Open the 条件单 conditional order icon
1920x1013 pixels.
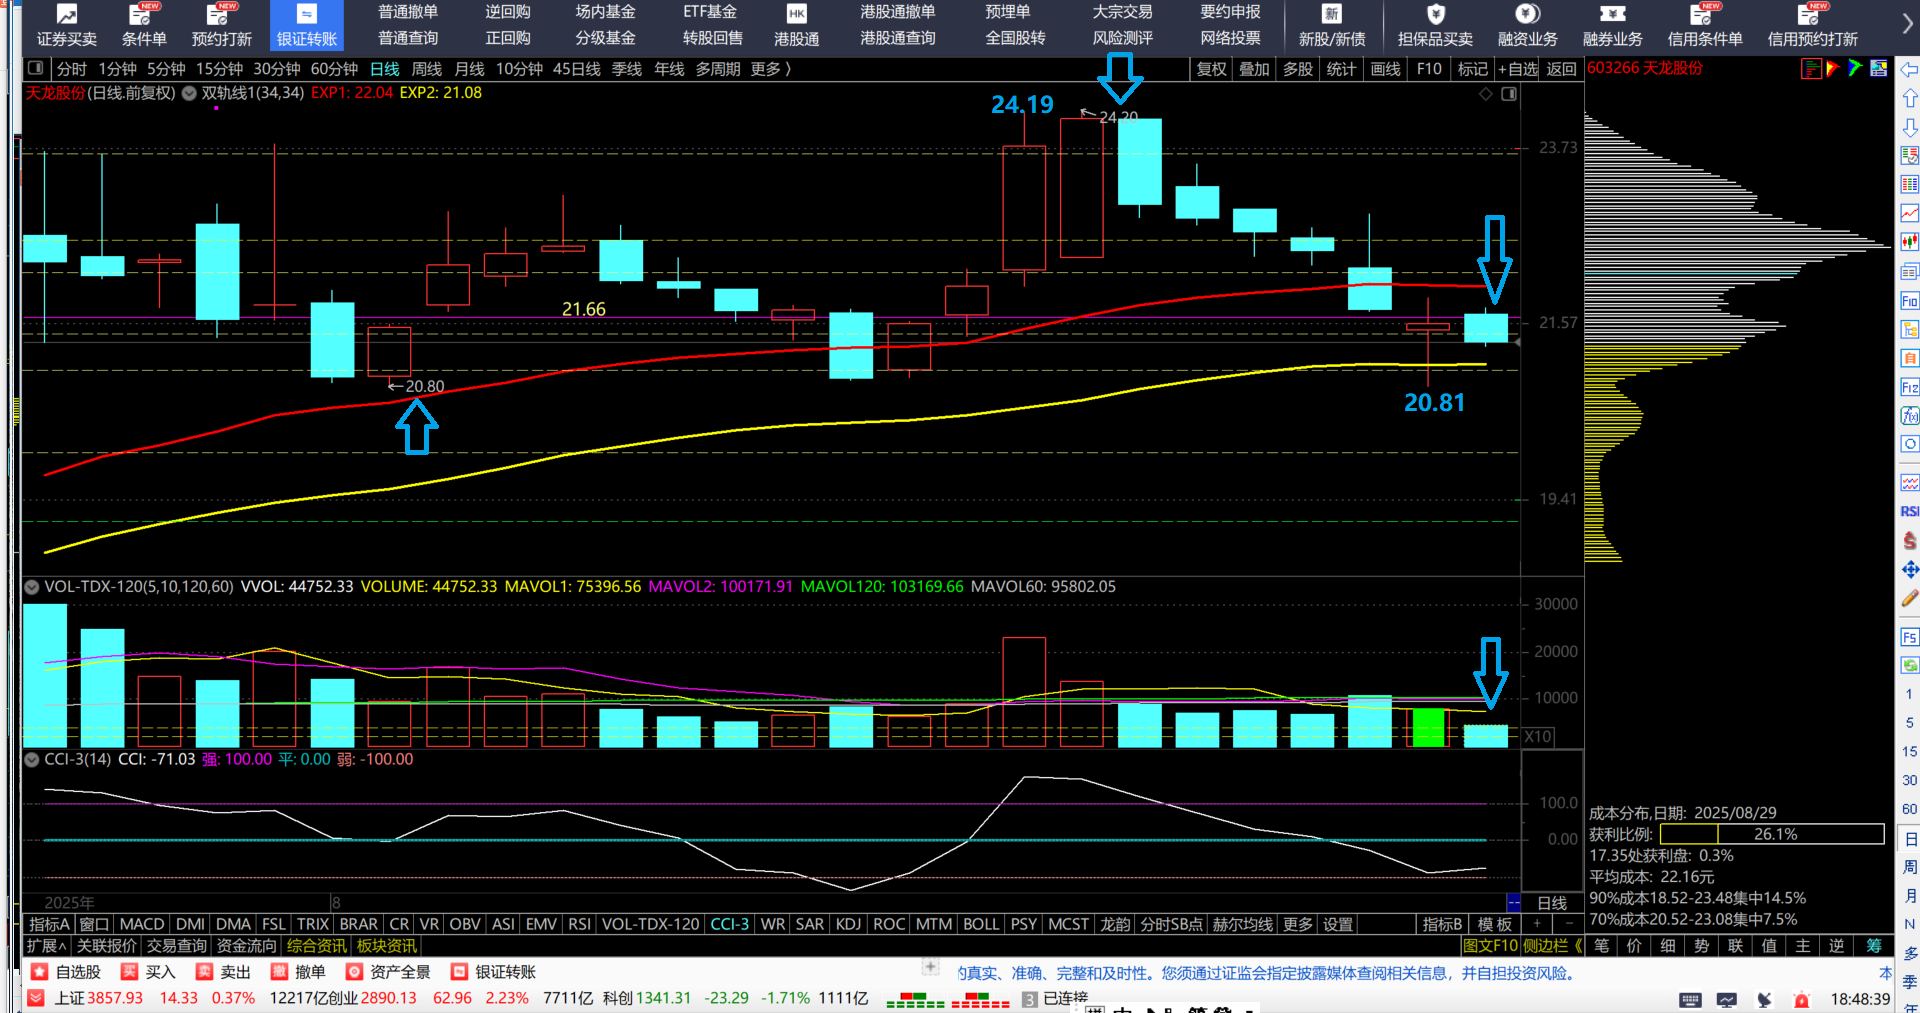point(144,26)
